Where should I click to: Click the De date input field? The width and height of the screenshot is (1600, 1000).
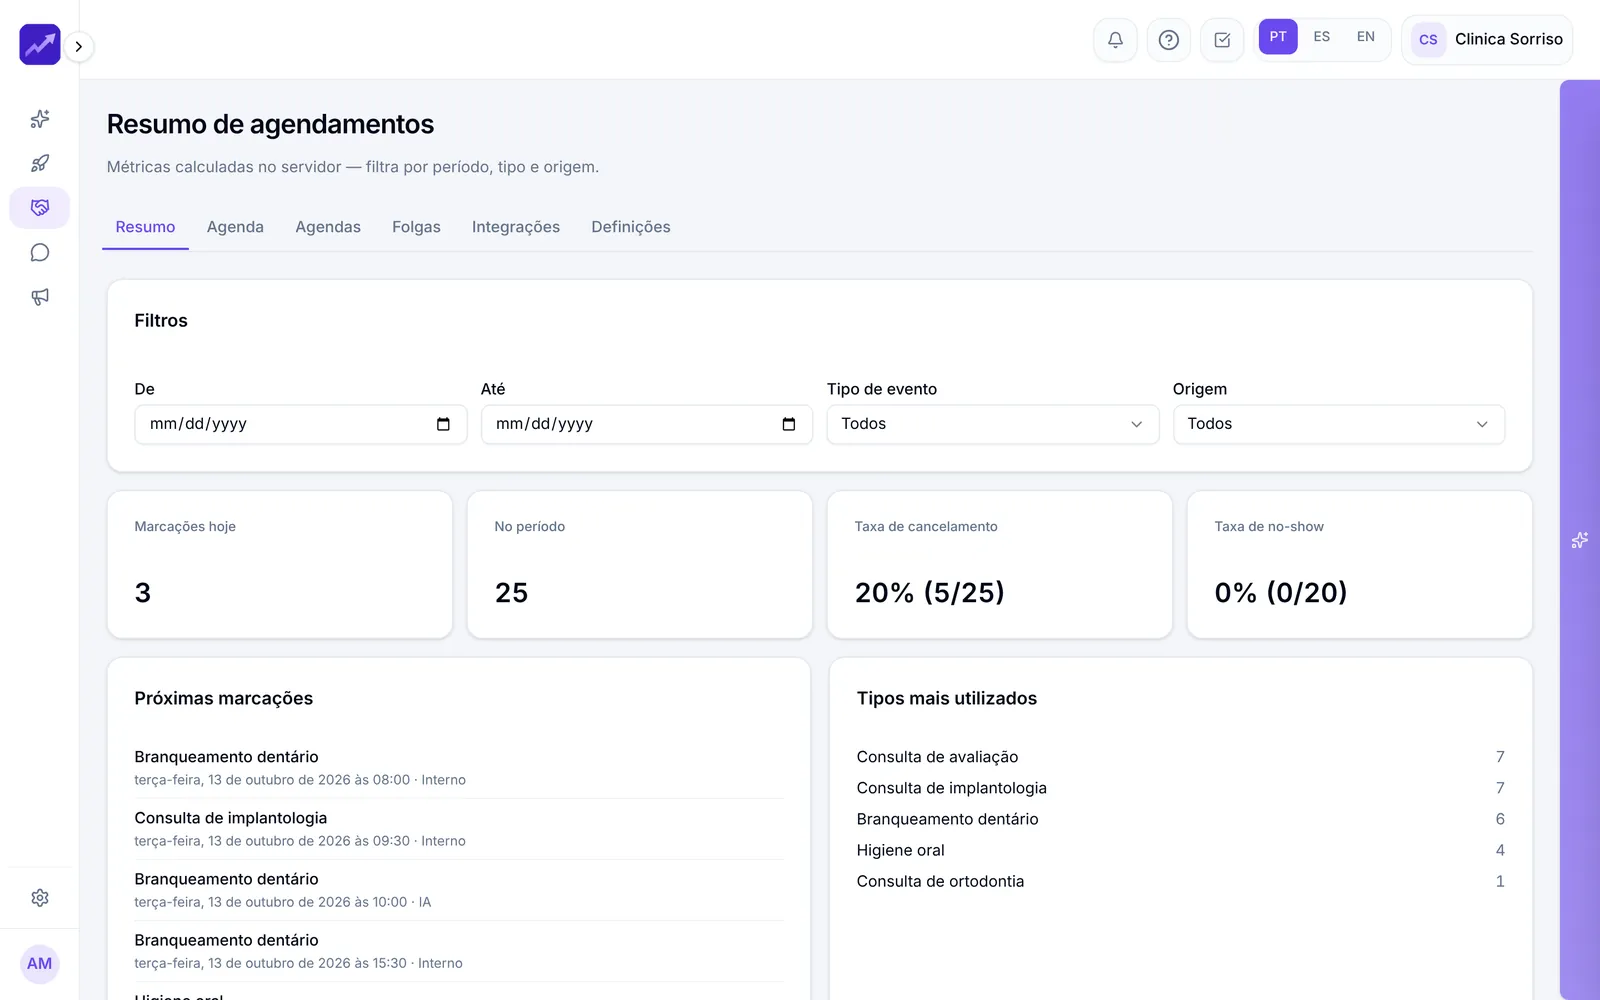(x=301, y=424)
